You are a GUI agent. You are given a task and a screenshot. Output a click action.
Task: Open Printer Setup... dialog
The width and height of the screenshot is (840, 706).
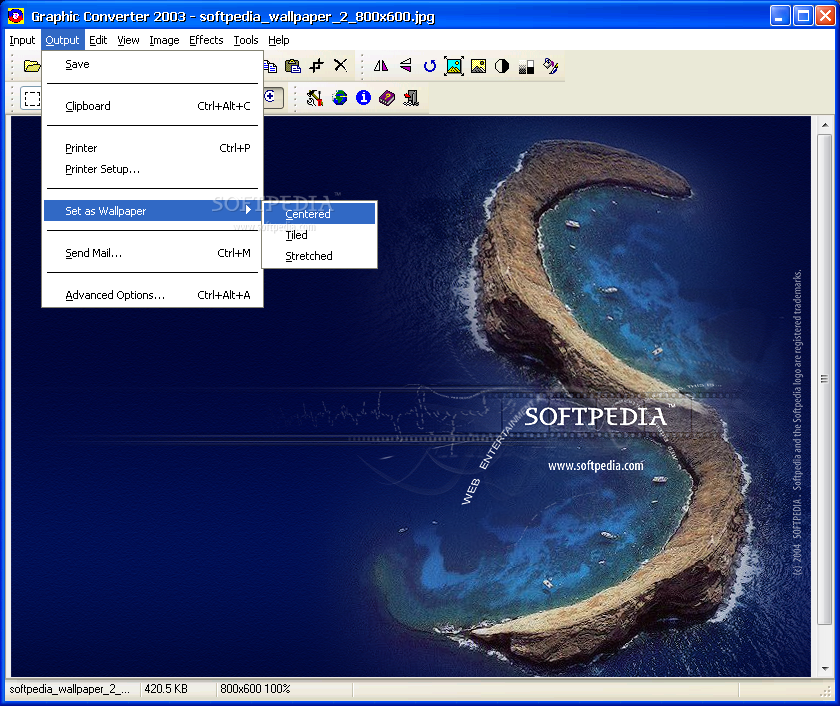pos(153,169)
